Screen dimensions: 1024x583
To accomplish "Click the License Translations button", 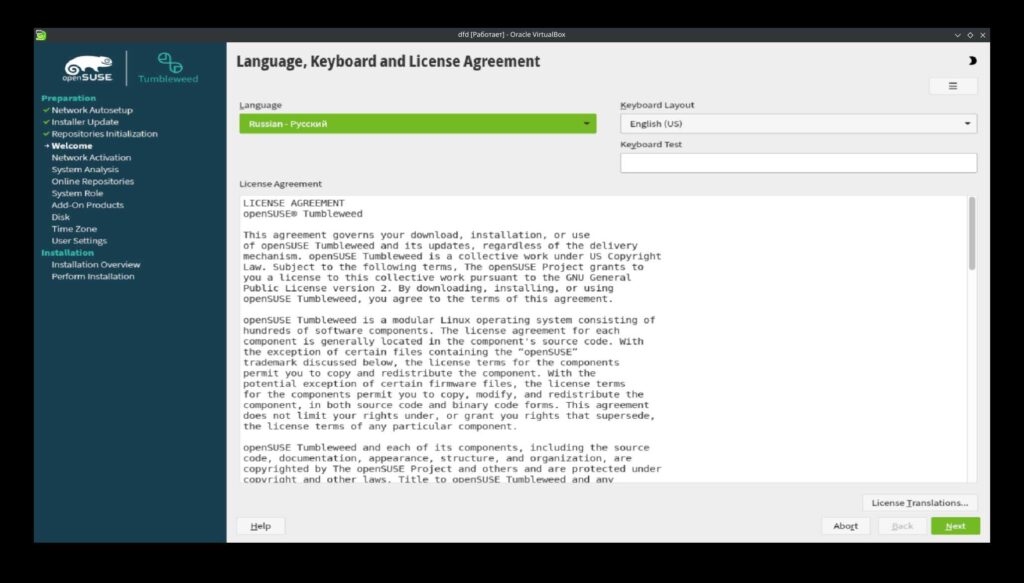I will coord(920,503).
